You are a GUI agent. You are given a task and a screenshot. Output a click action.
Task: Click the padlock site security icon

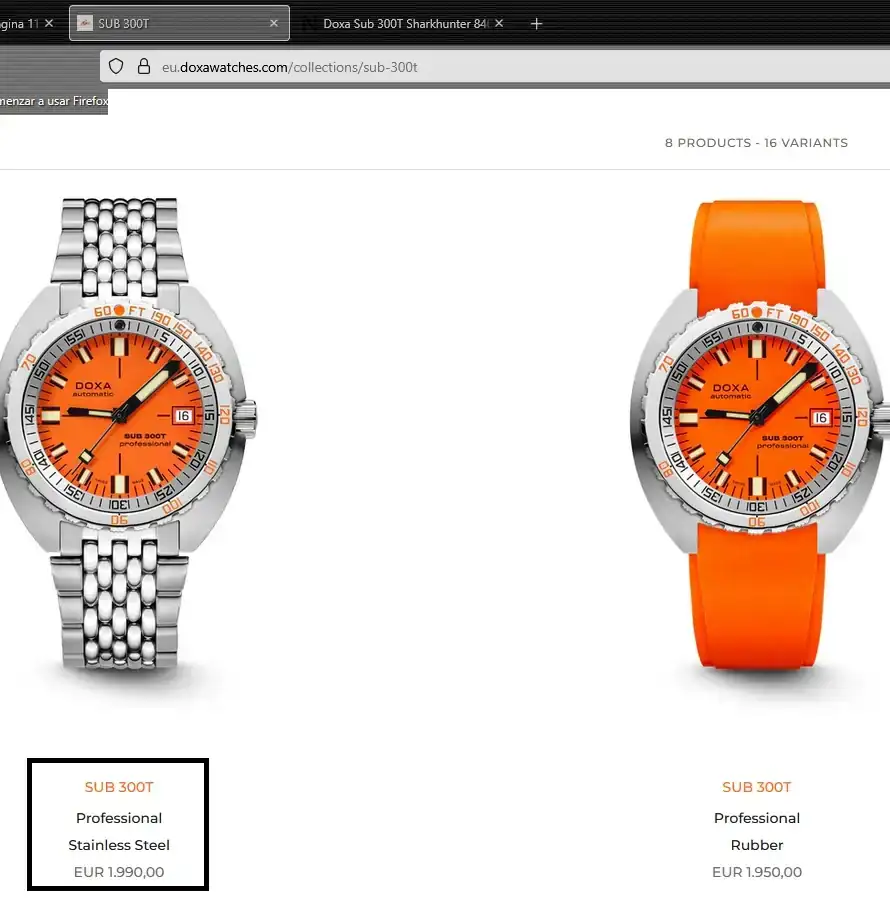pyautogui.click(x=144, y=67)
